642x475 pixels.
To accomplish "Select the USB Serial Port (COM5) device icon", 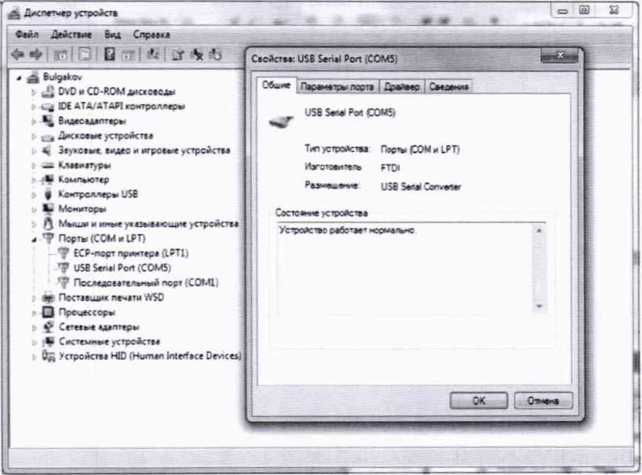I will click(64, 268).
